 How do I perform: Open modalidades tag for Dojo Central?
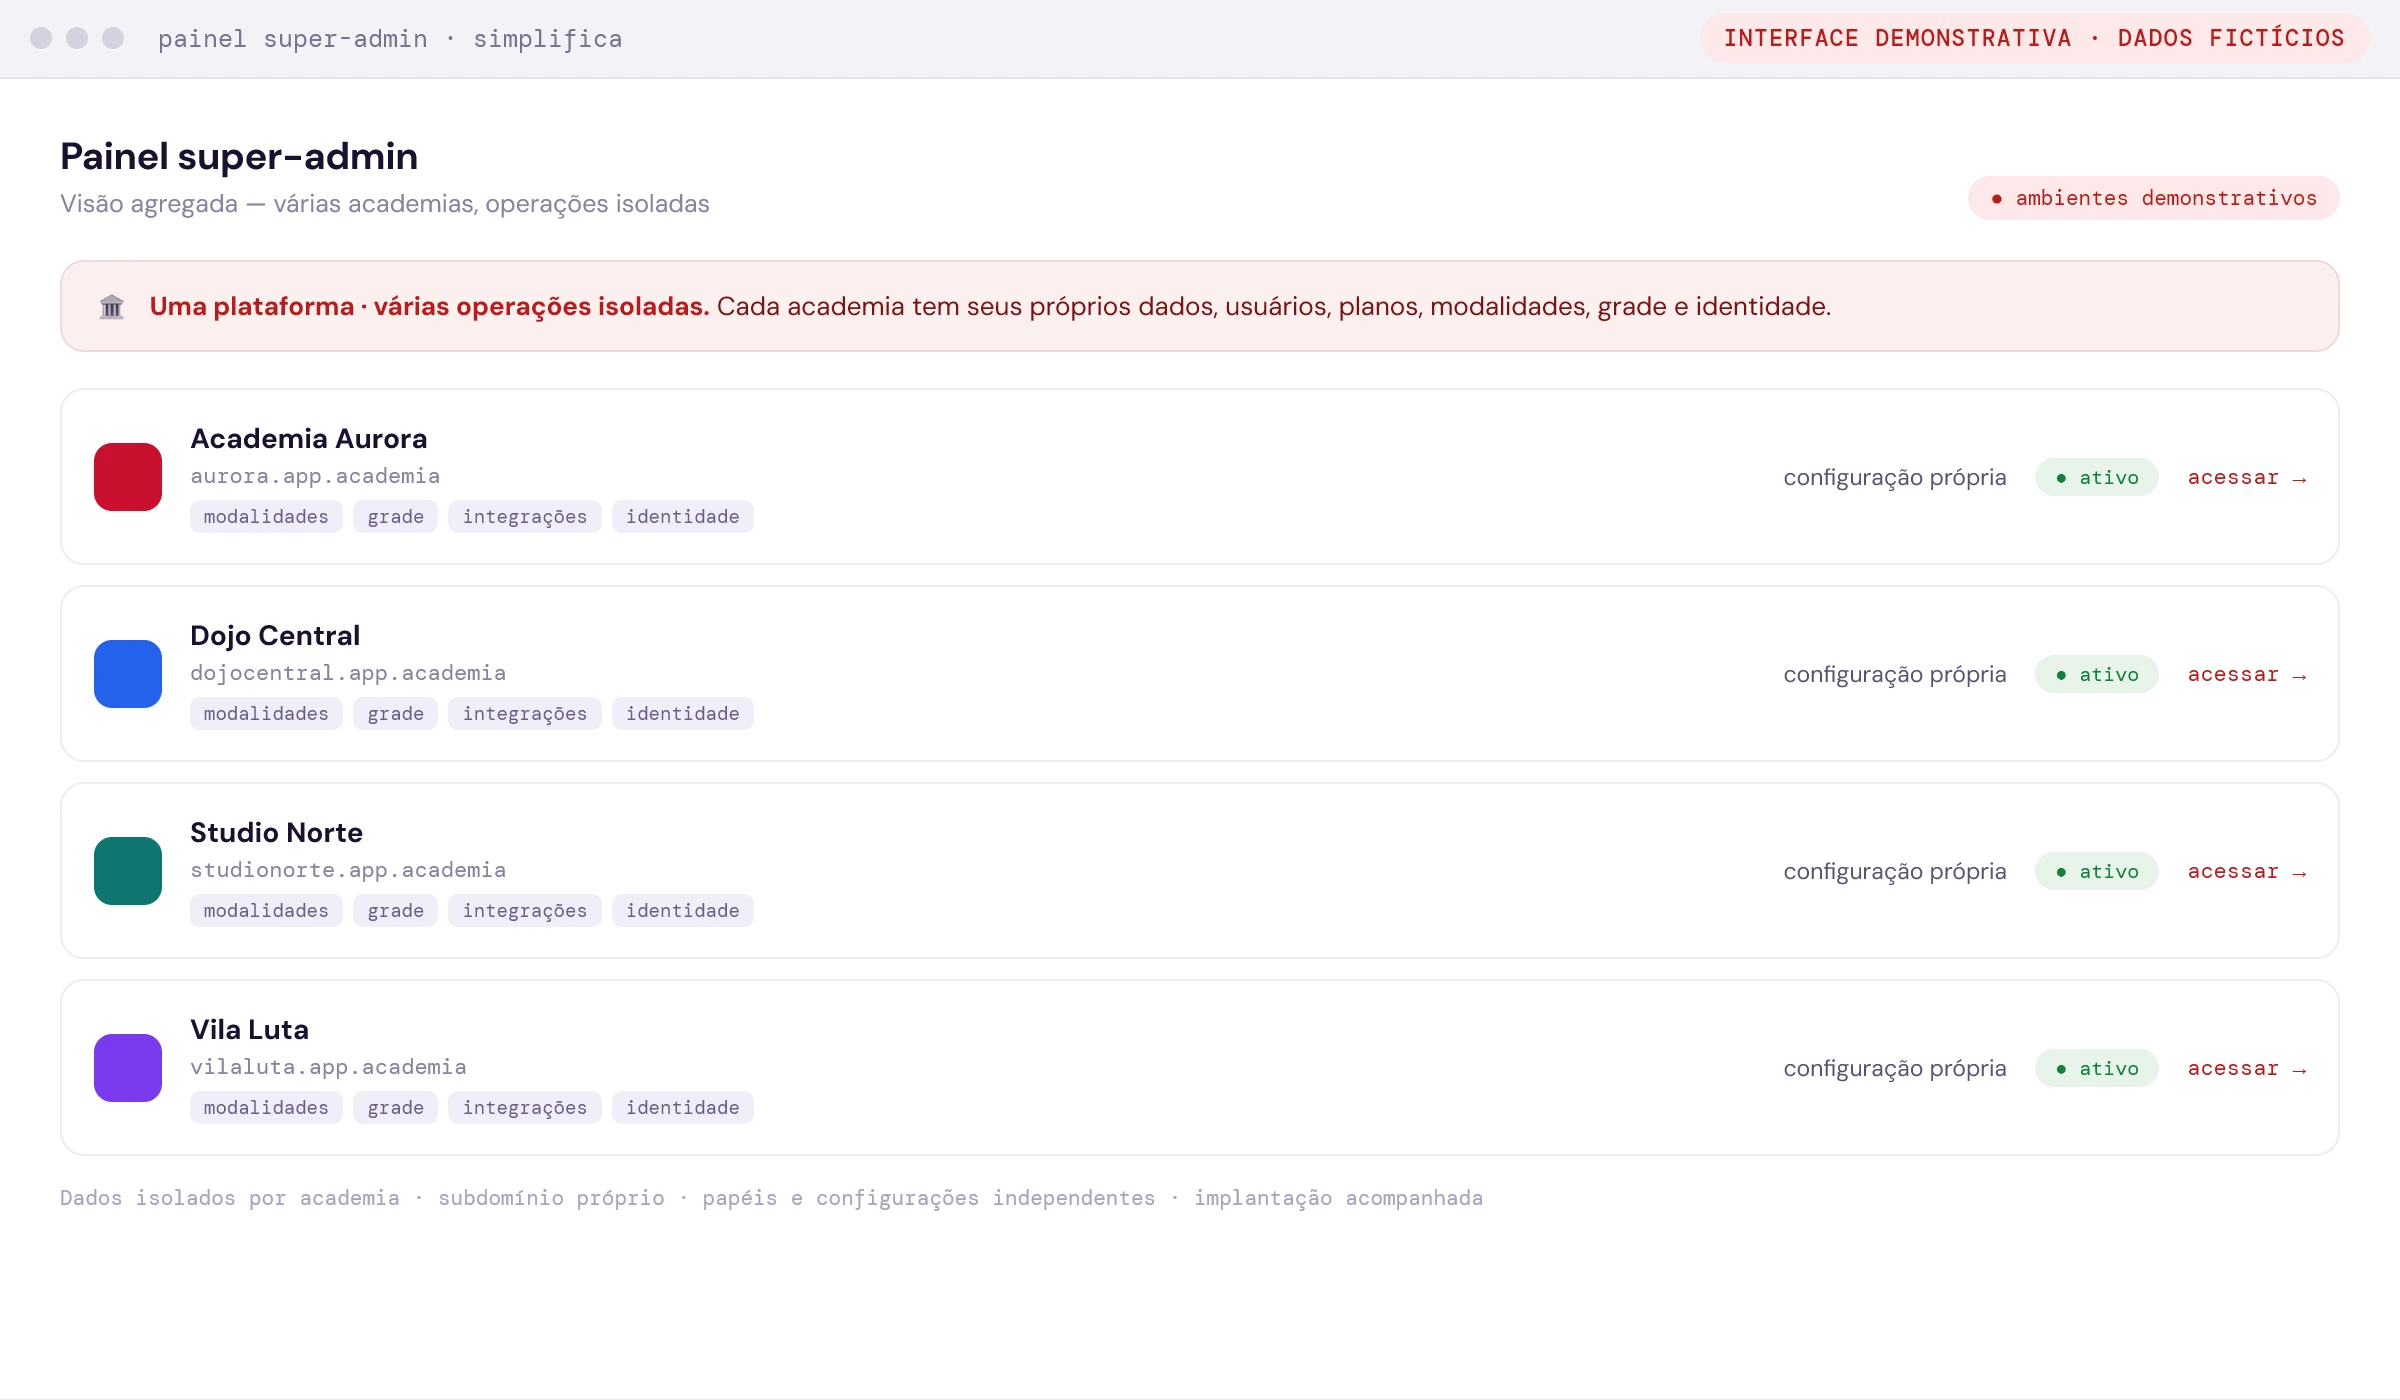pos(266,714)
